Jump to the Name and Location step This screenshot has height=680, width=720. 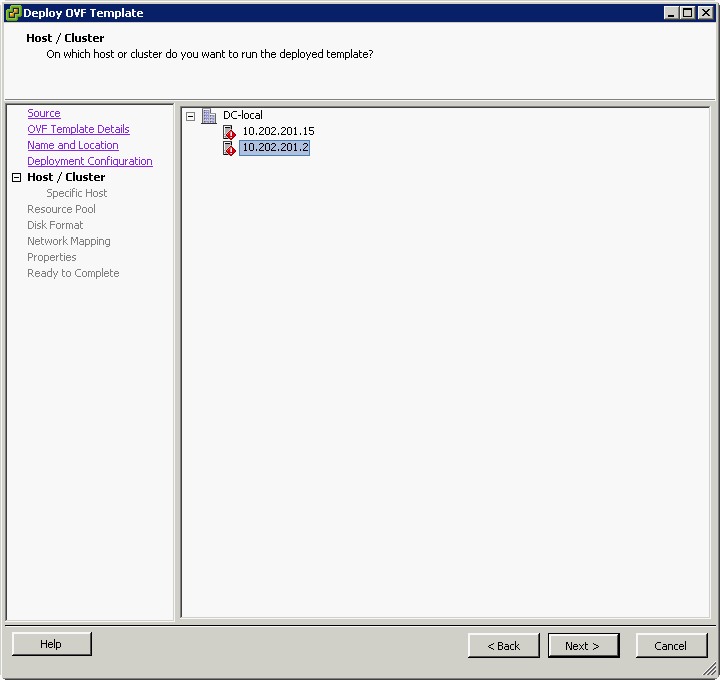(73, 145)
